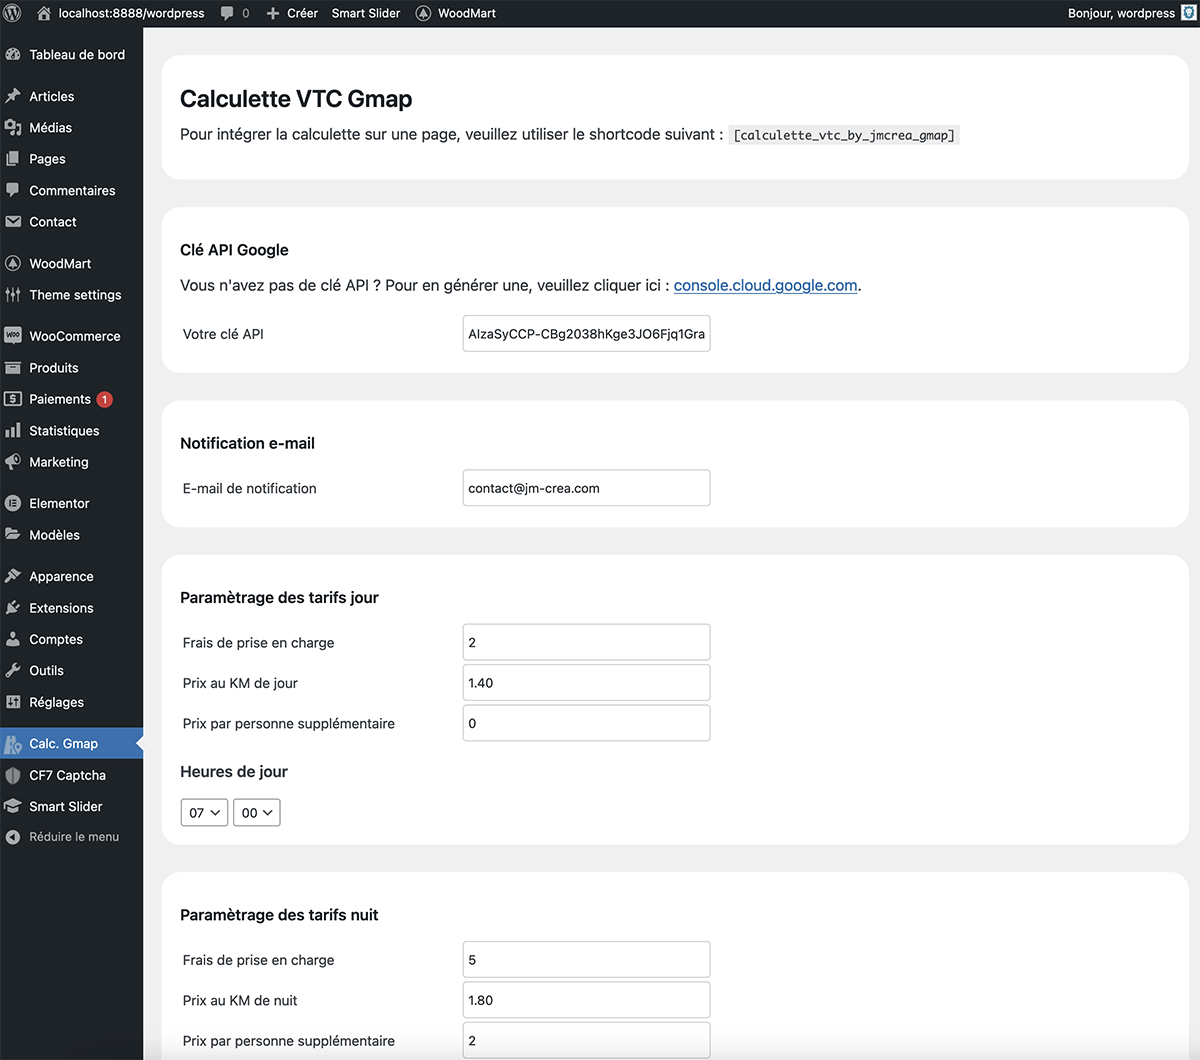Click the CF7 Captcha shield icon
1200x1060 pixels.
coord(13,775)
